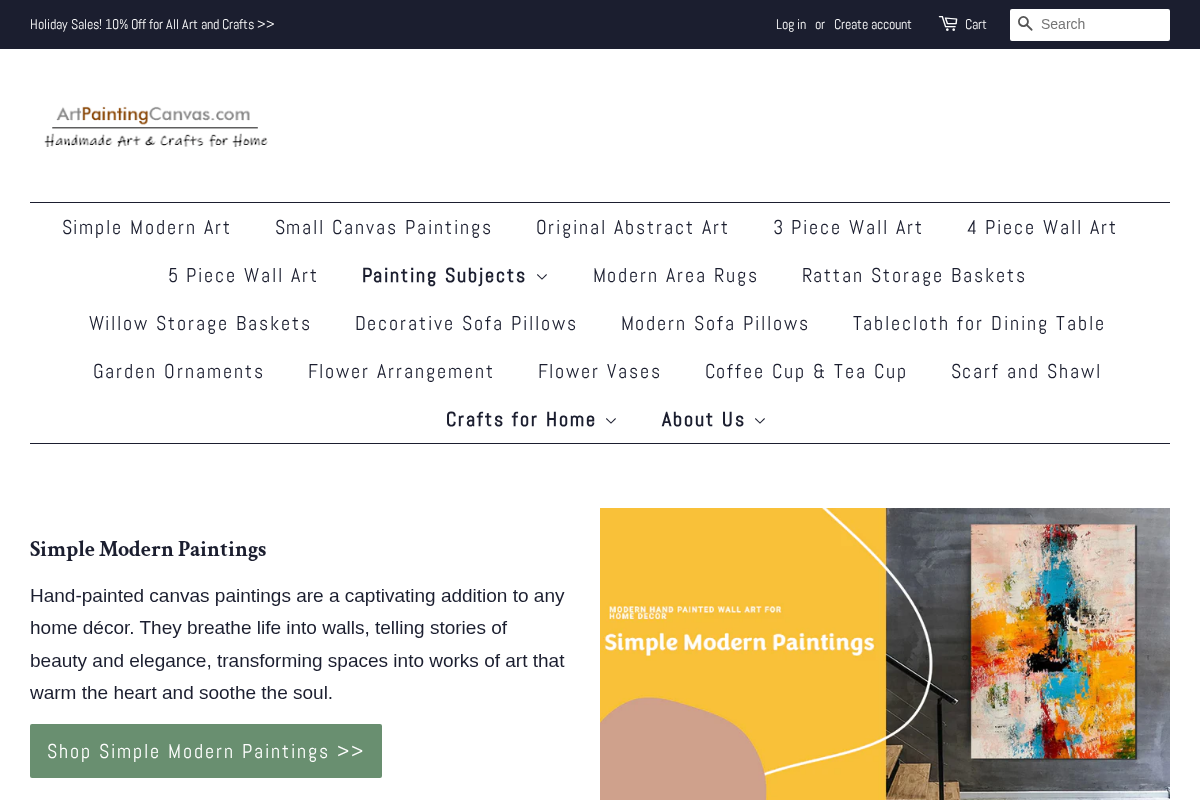Click the Simple Modern Paintings banner image

[885, 654]
